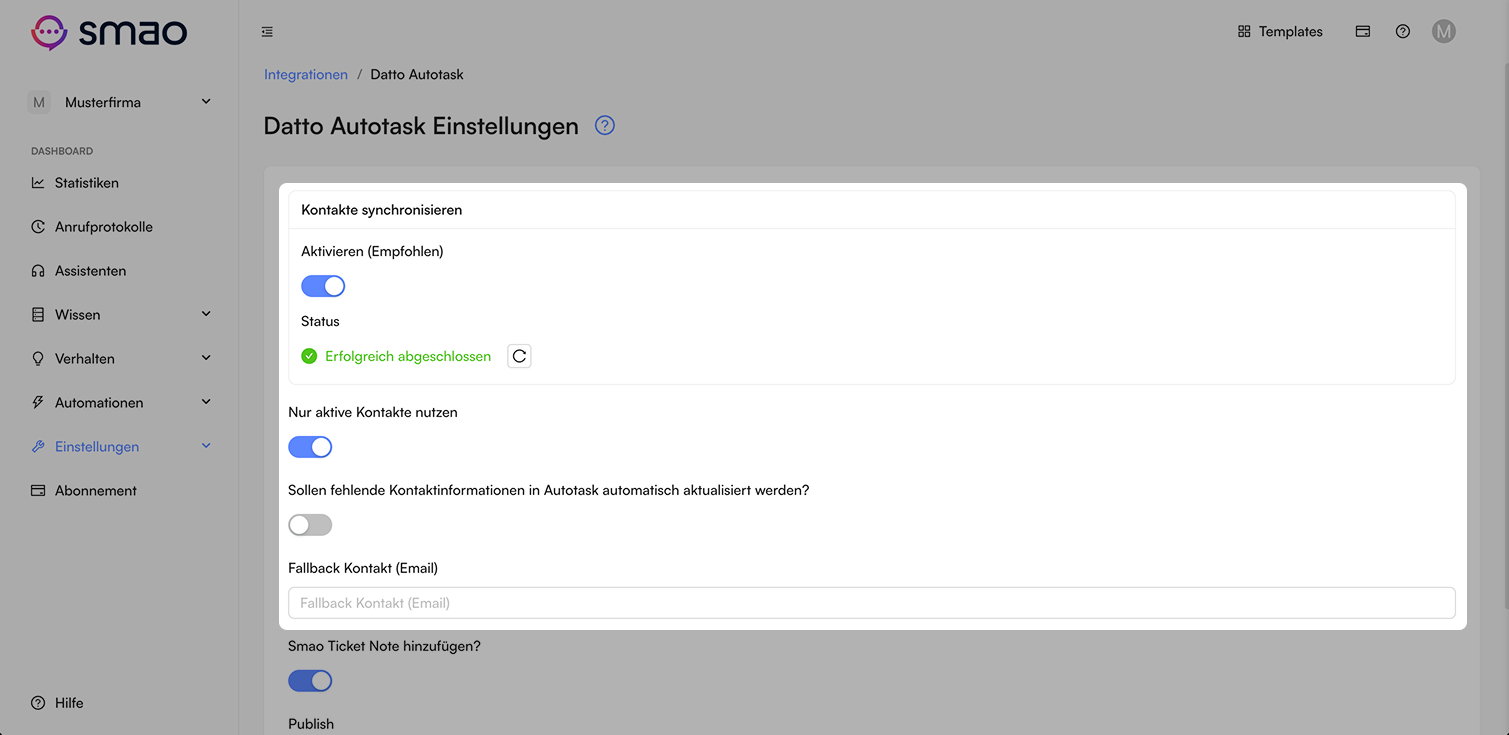Click the DASHBOARD section label
This screenshot has width=1509, height=735.
62,151
